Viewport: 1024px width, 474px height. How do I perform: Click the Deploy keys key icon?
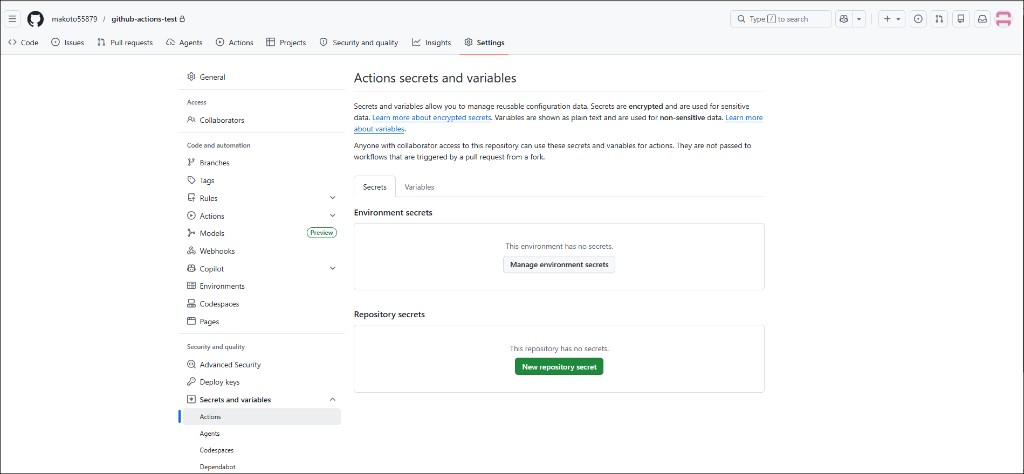point(191,382)
